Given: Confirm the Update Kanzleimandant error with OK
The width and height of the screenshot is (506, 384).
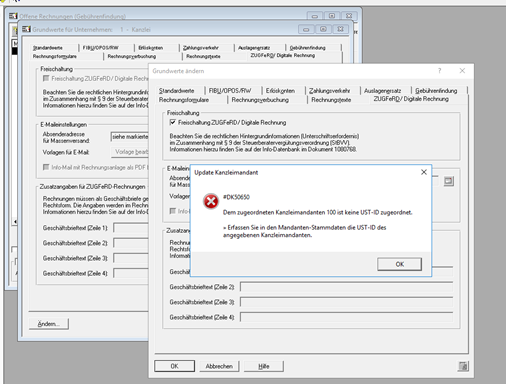Looking at the screenshot, I should pos(399,264).
